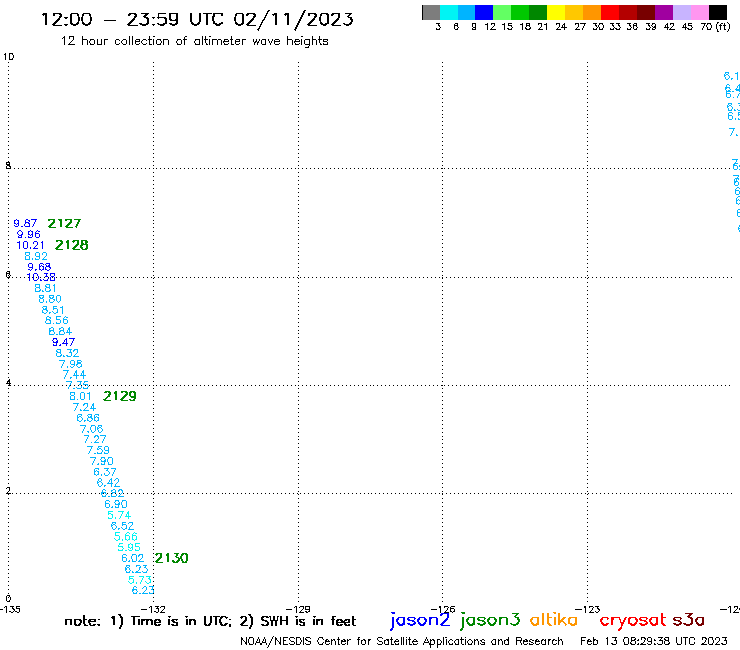Click the black swatch ending the legend

point(717,12)
